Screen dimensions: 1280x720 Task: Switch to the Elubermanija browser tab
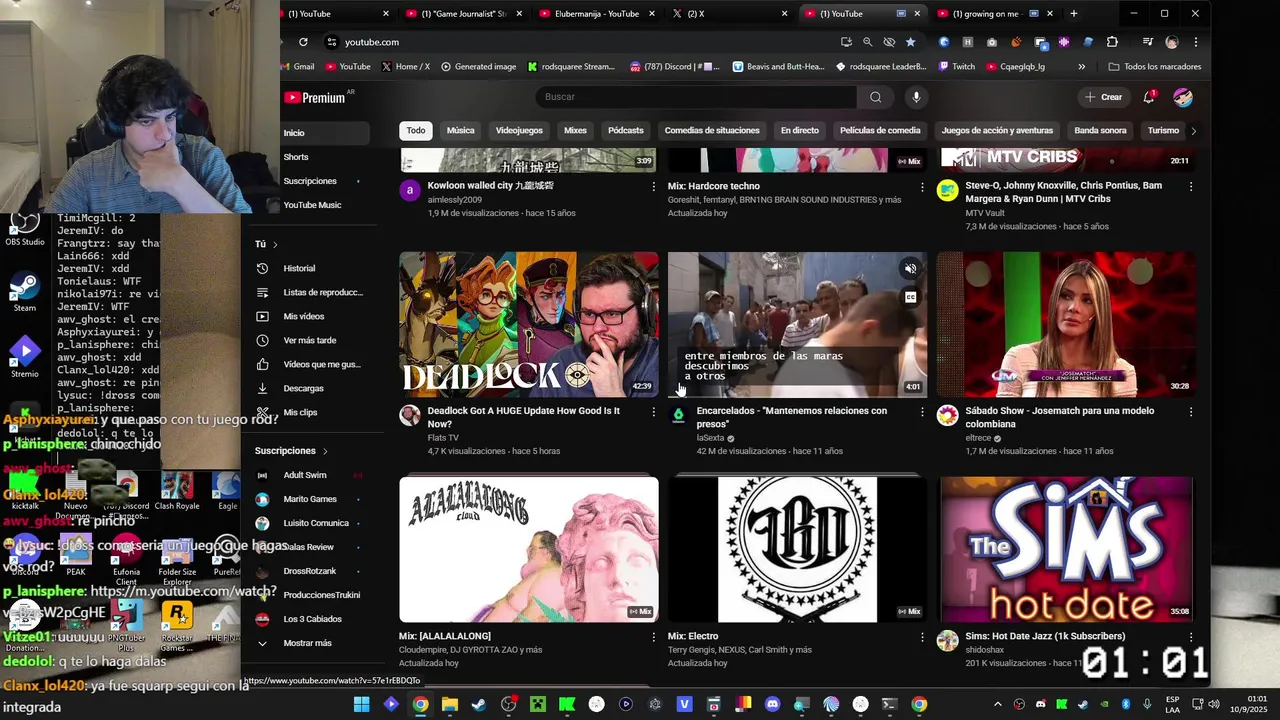(x=597, y=14)
